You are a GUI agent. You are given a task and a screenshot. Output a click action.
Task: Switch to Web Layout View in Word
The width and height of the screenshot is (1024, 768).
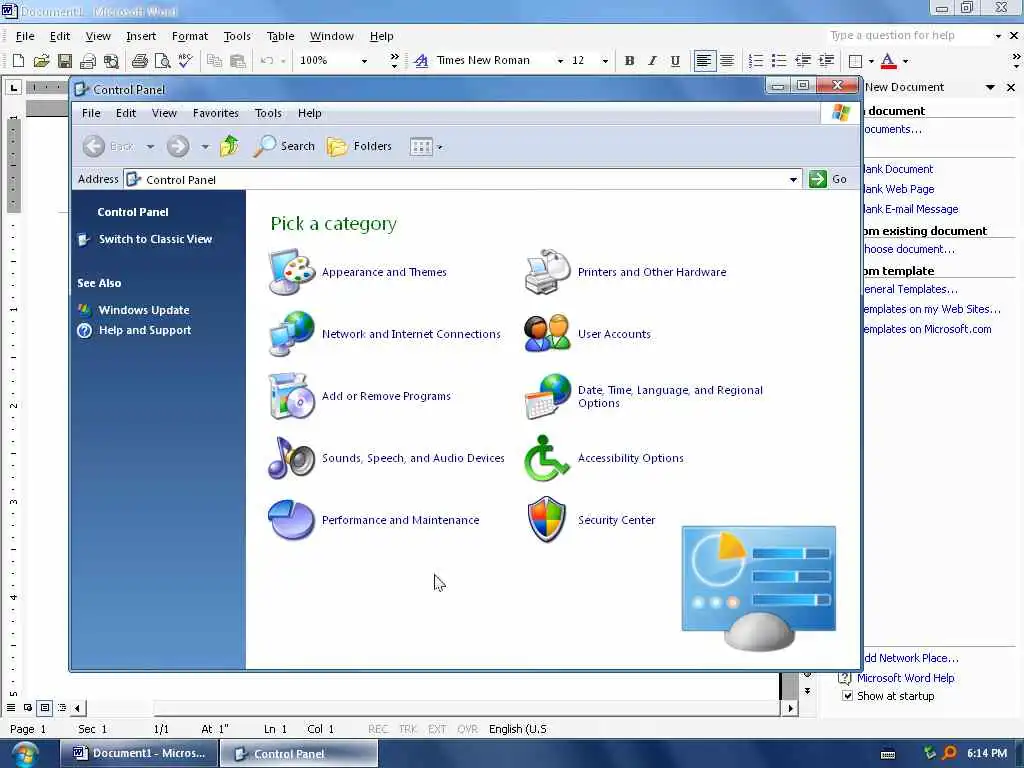(x=27, y=707)
